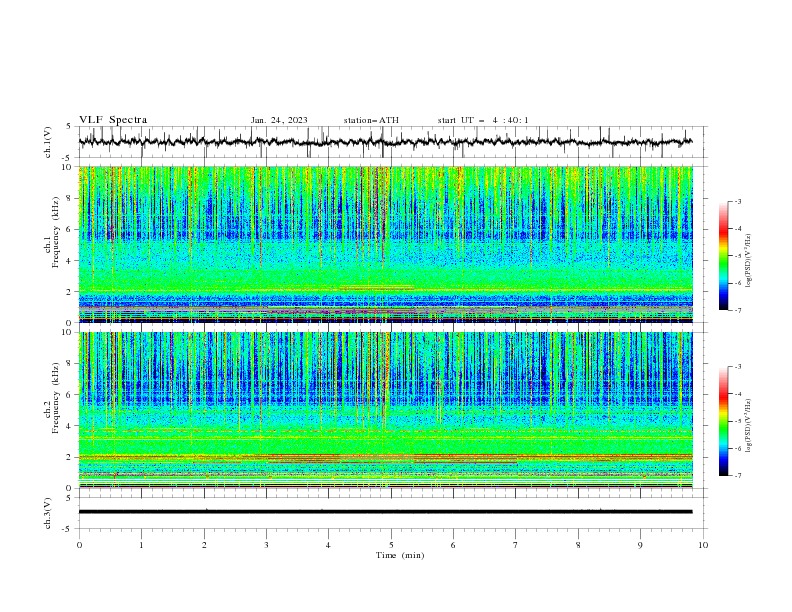This screenshot has height=612, width=792.
Task: Click the ch.3 flat black waveform band
Action: point(385,512)
